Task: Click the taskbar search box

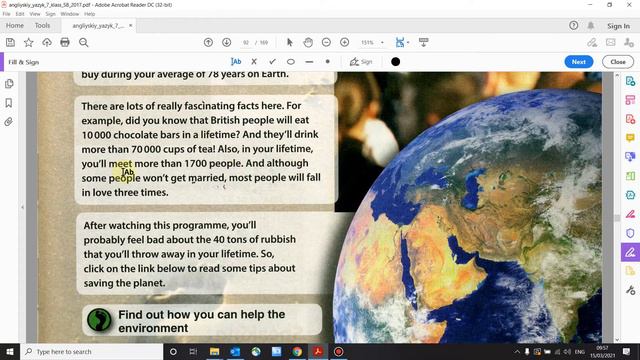Action: (91, 351)
